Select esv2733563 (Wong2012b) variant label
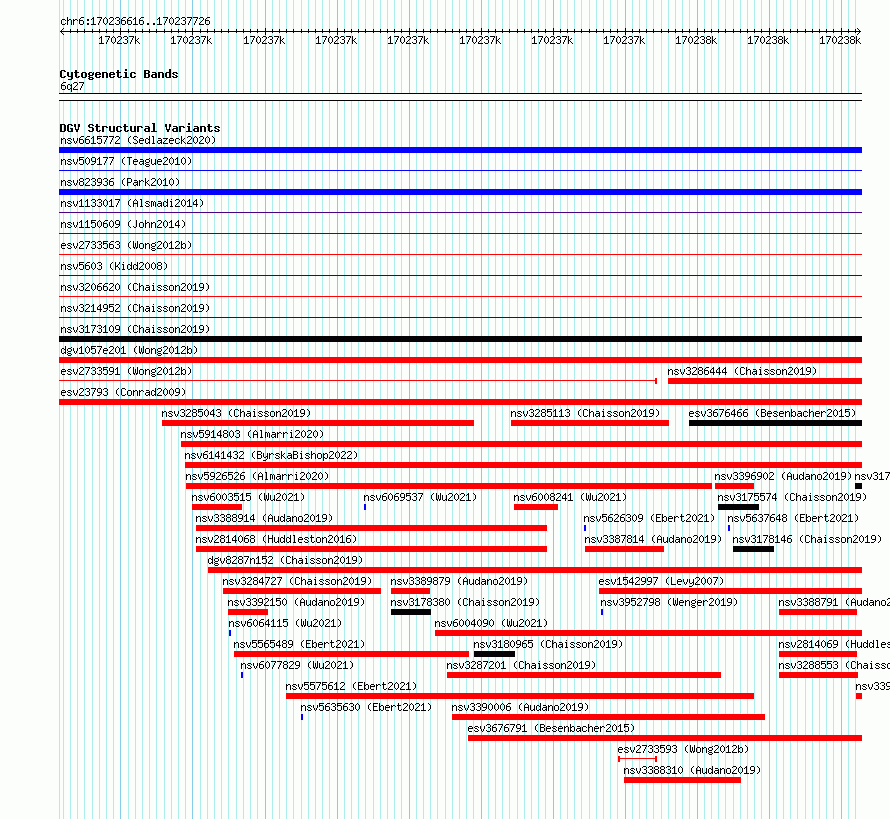The image size is (890, 819). (x=126, y=245)
